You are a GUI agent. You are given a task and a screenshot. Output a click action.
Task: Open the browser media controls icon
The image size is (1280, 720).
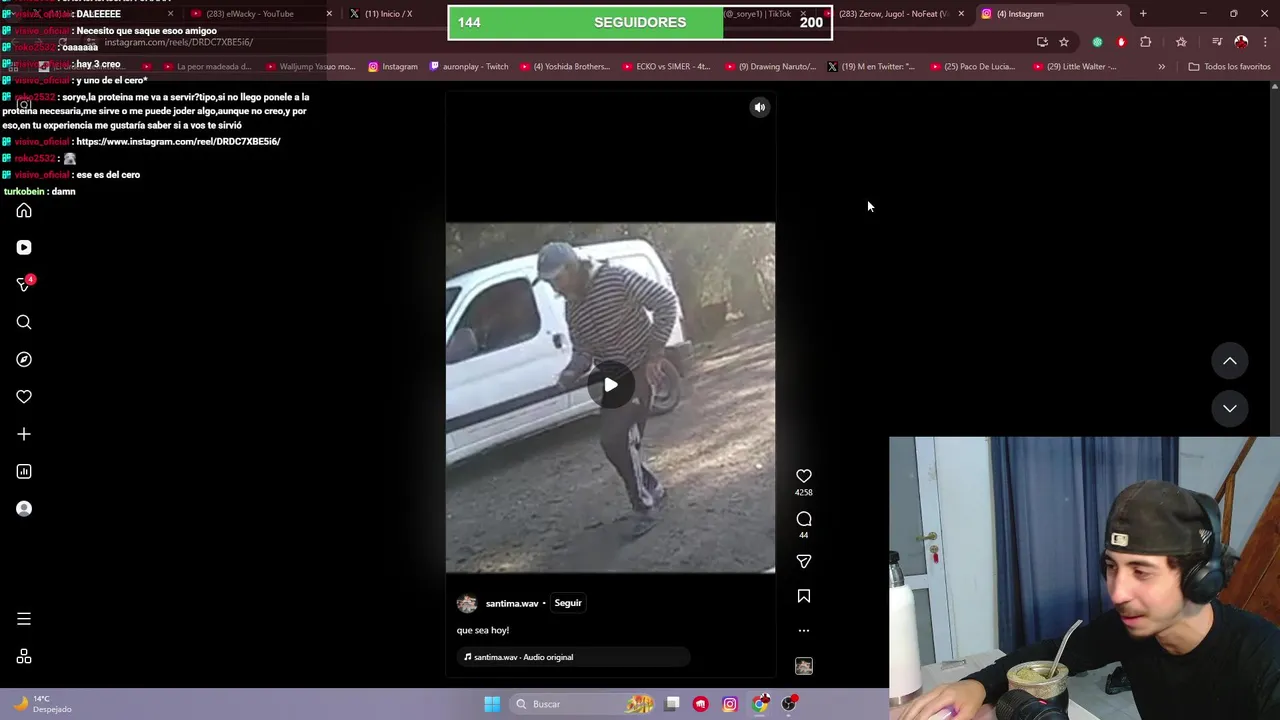[1217, 42]
